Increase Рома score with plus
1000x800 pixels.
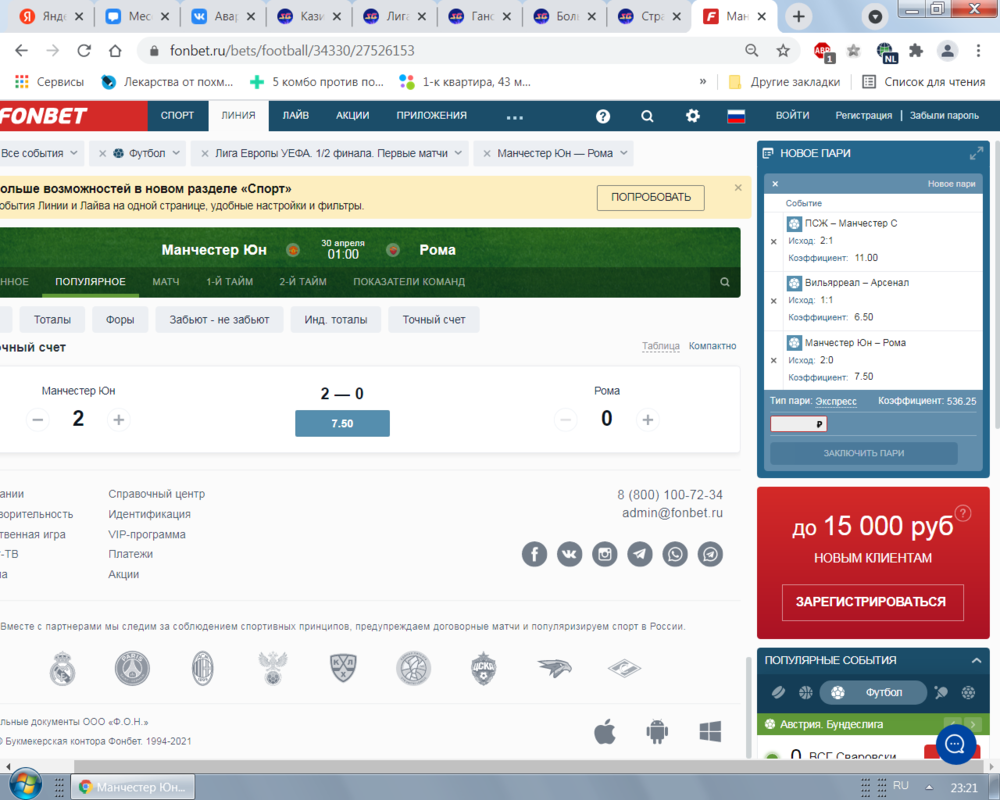[647, 420]
